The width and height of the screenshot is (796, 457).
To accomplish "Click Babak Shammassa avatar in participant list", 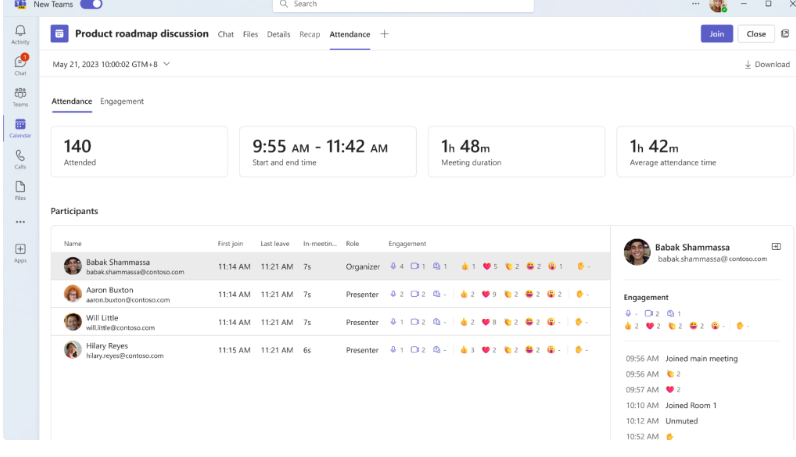I will click(x=73, y=266).
